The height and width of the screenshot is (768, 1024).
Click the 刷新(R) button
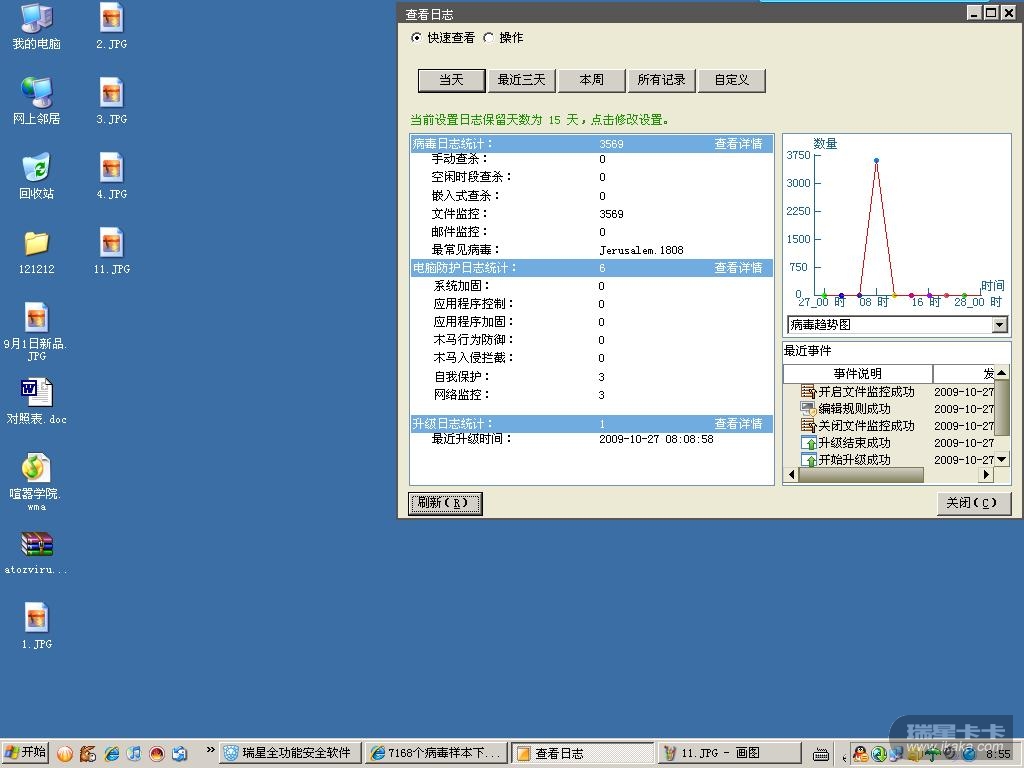pyautogui.click(x=446, y=503)
